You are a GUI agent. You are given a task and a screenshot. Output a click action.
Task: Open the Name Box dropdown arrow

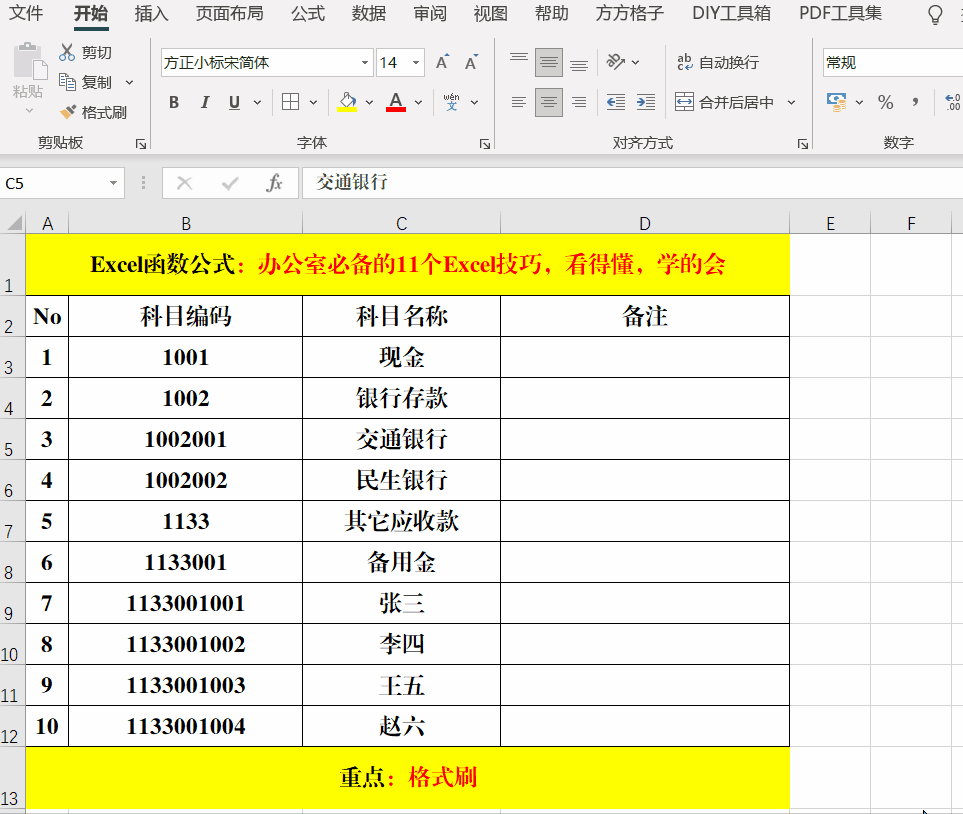[x=113, y=183]
